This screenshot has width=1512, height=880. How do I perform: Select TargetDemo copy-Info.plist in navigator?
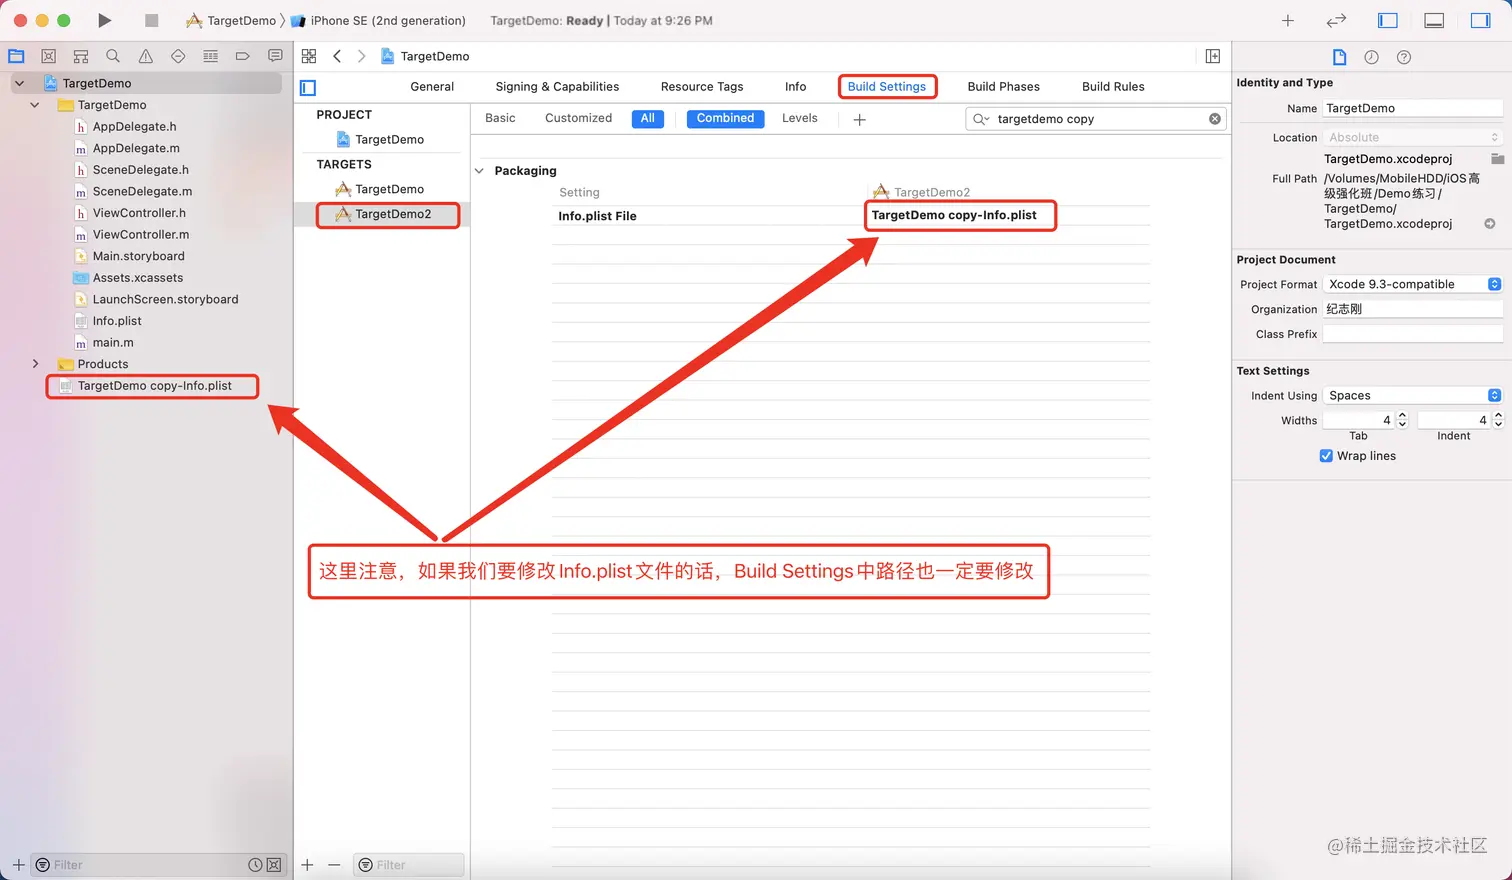point(153,386)
